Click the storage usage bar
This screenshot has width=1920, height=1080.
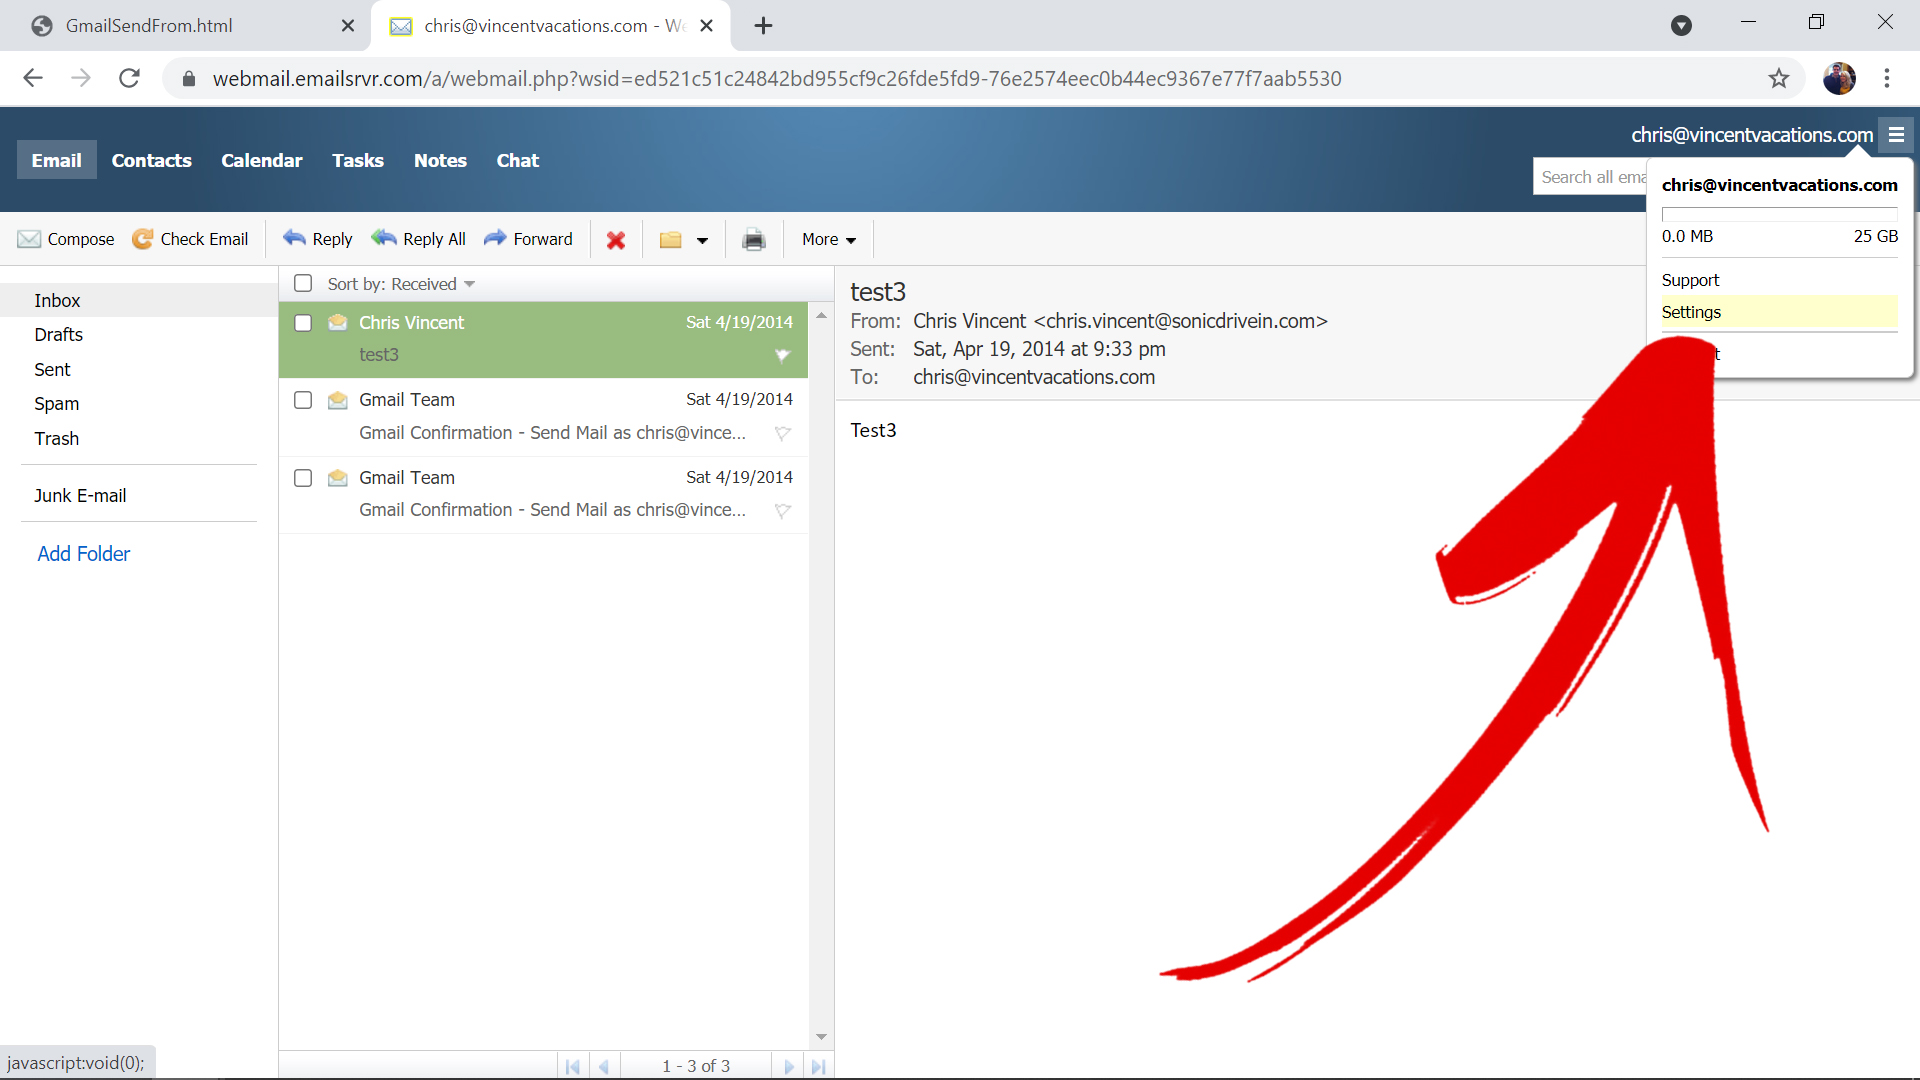click(1779, 214)
